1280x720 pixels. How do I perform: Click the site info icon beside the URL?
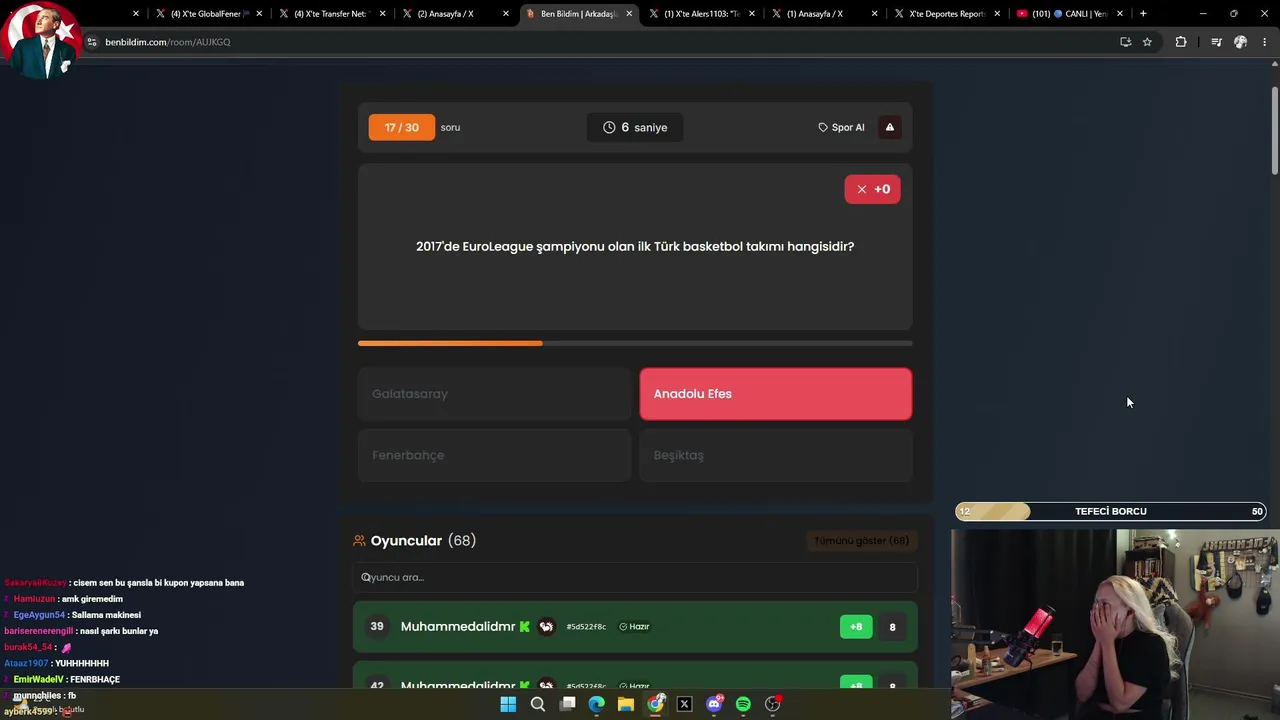click(91, 42)
